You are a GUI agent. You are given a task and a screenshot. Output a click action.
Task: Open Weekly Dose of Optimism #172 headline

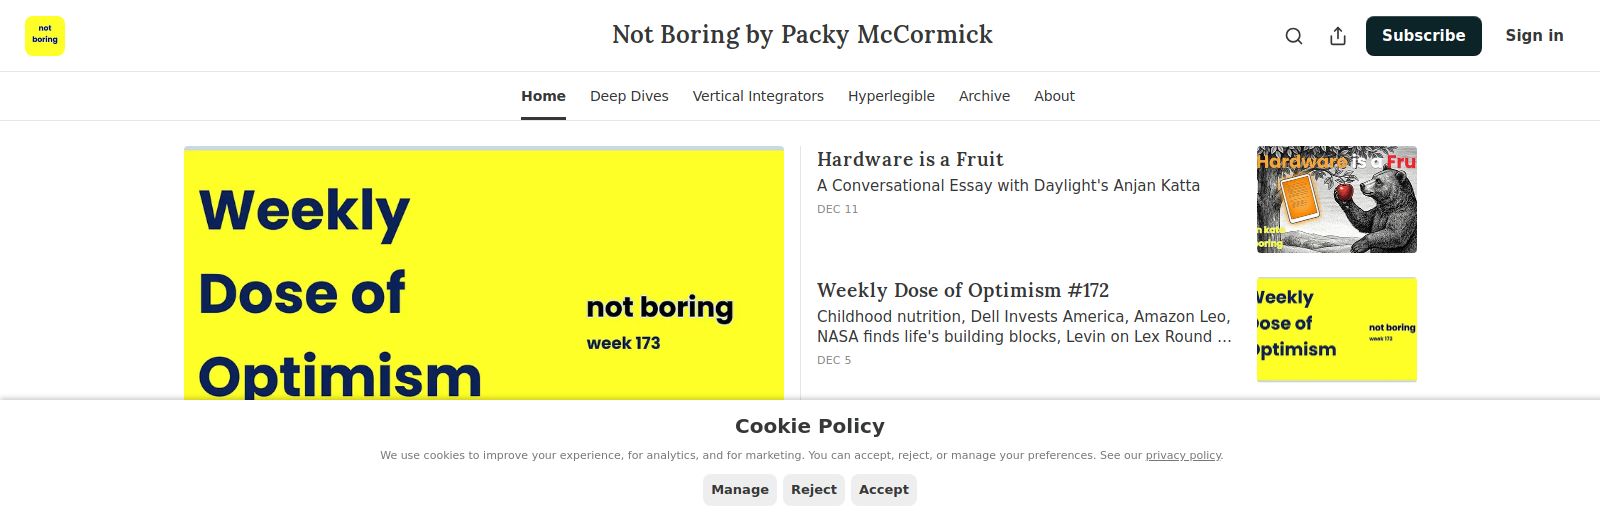point(962,291)
